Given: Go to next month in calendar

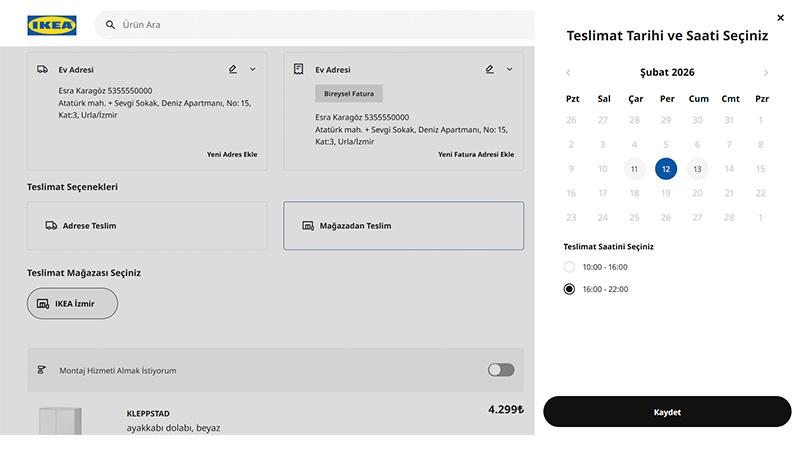Looking at the screenshot, I should (766, 73).
